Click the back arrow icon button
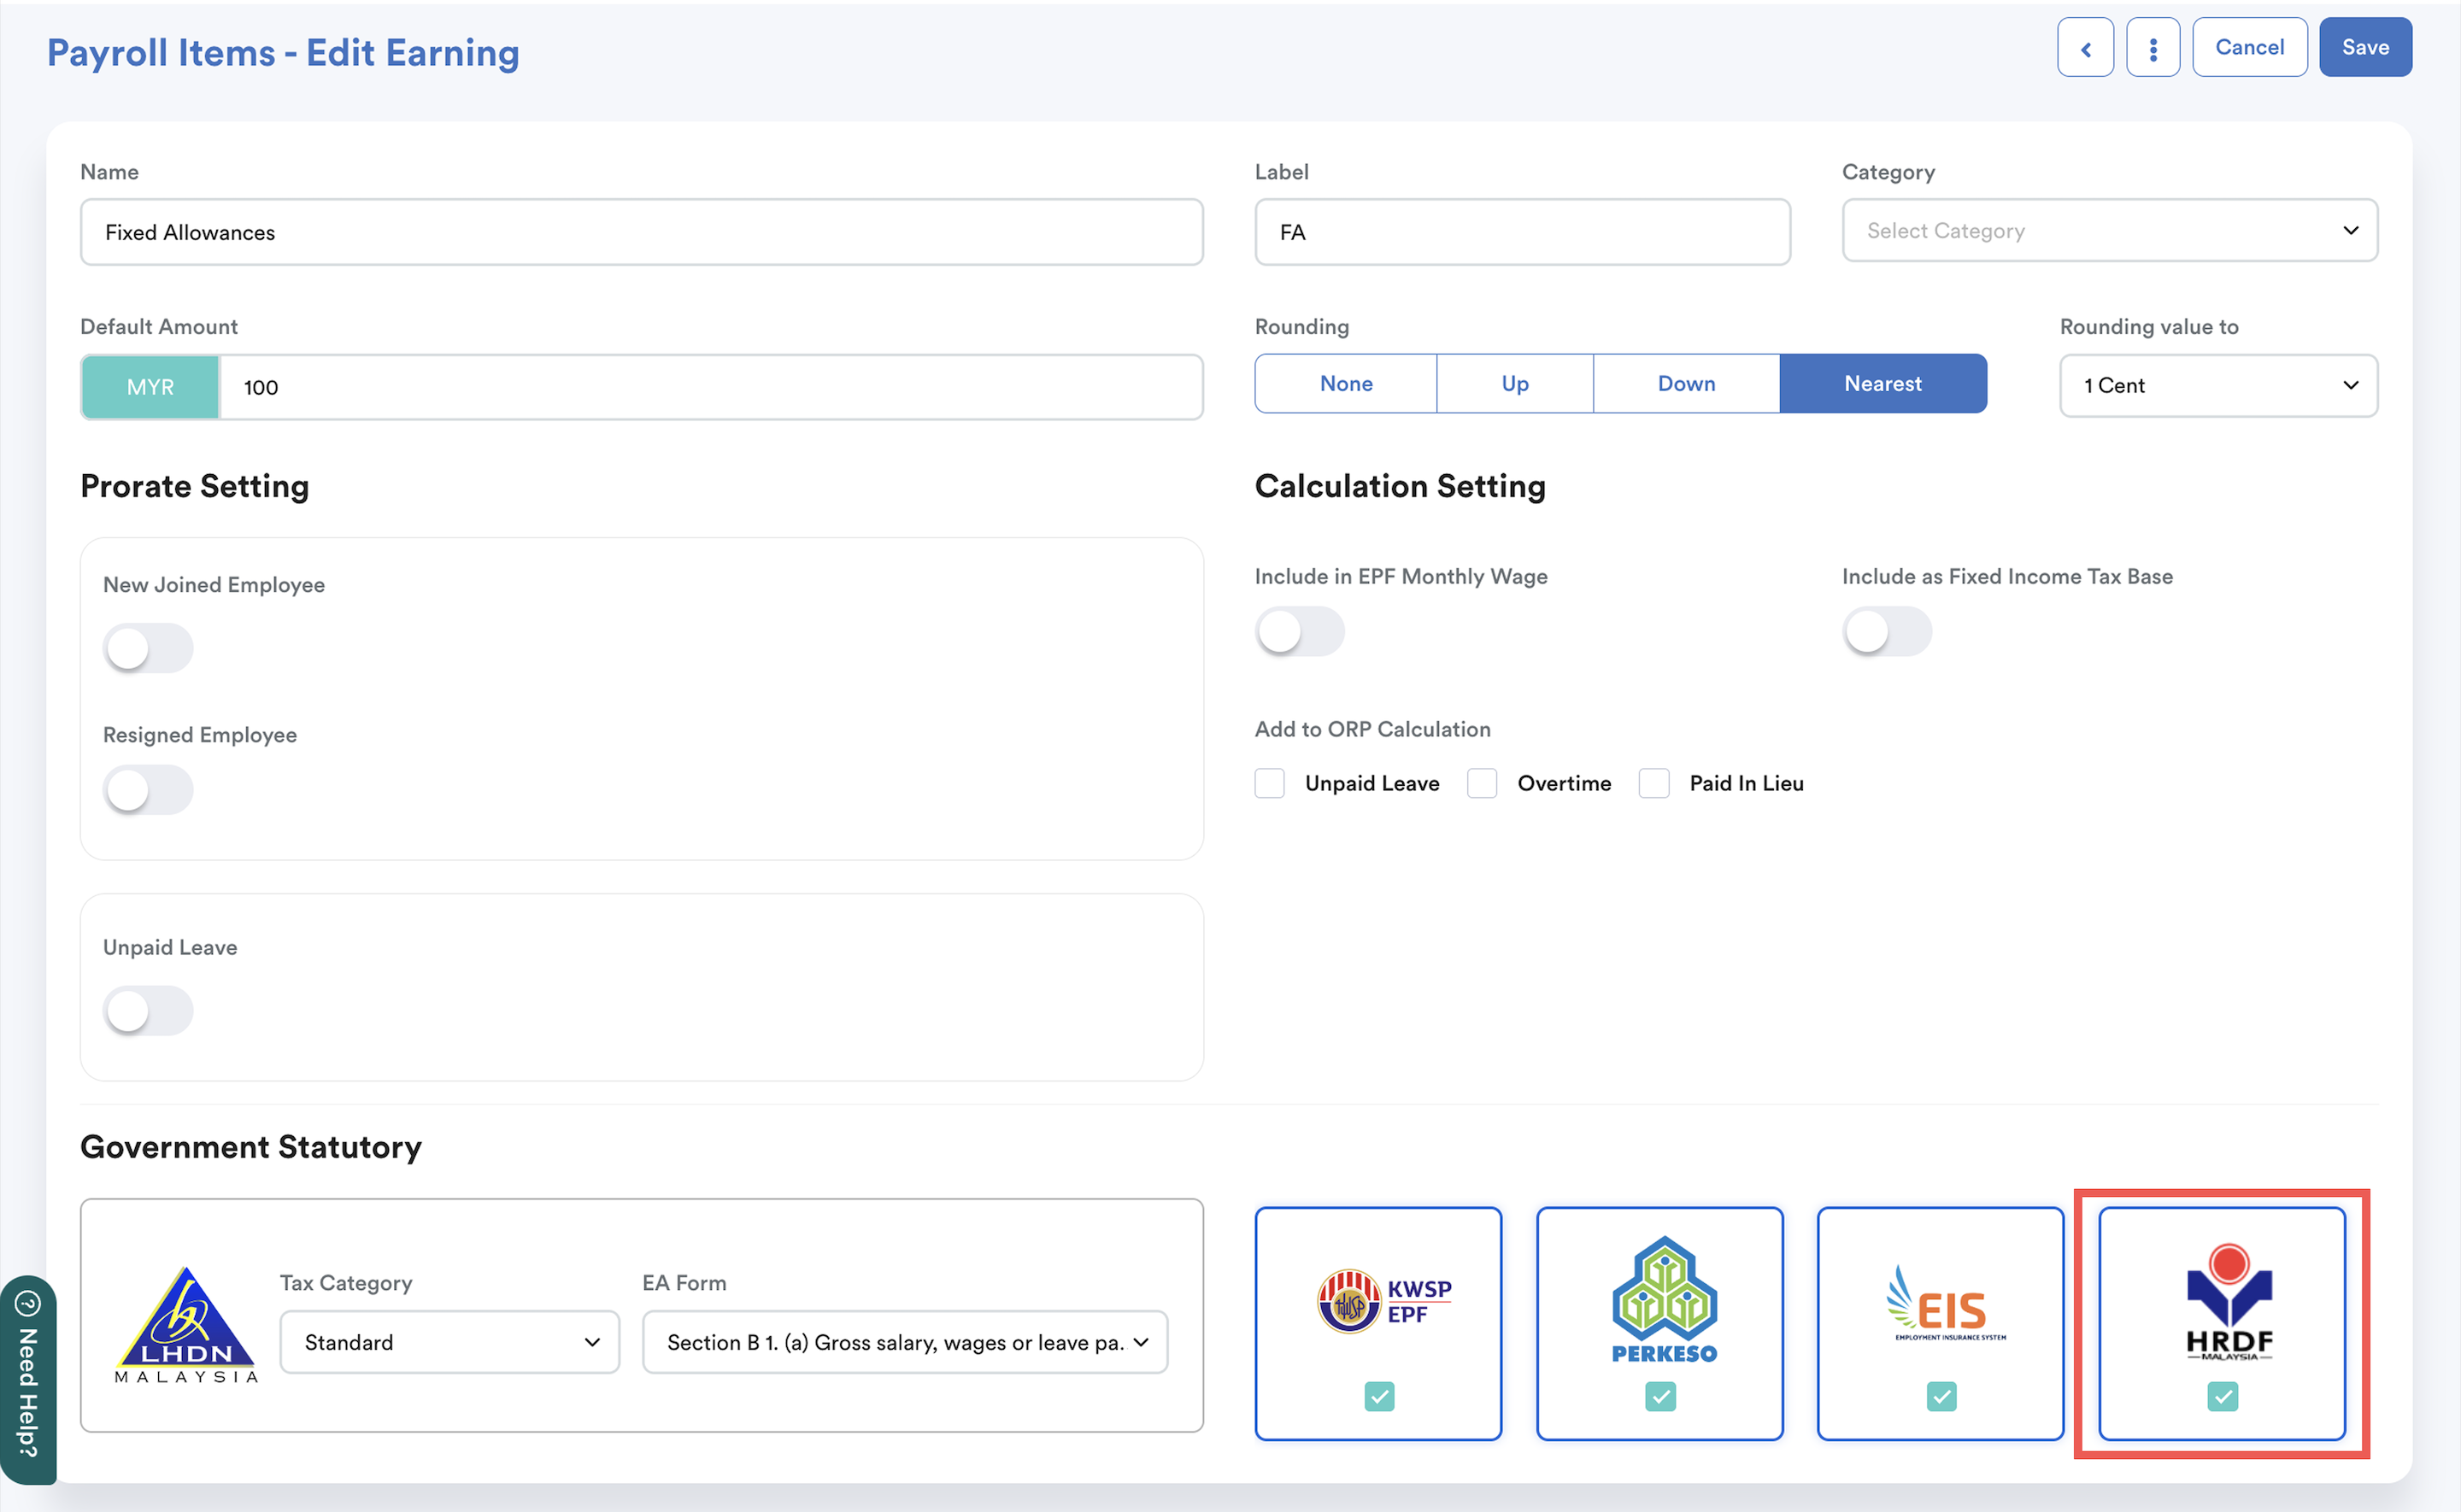The height and width of the screenshot is (1512, 2461). click(x=2085, y=48)
